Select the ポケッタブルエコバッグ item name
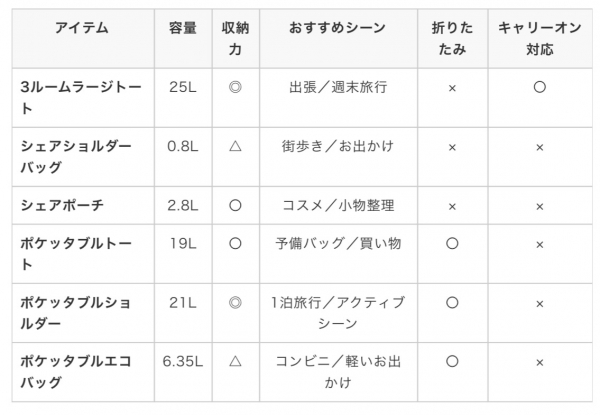The height and width of the screenshot is (415, 600). click(76, 372)
